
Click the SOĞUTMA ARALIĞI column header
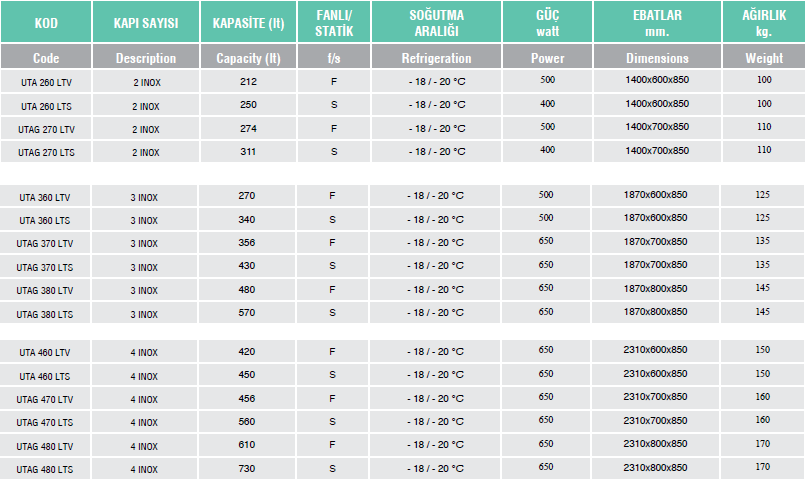click(435, 22)
